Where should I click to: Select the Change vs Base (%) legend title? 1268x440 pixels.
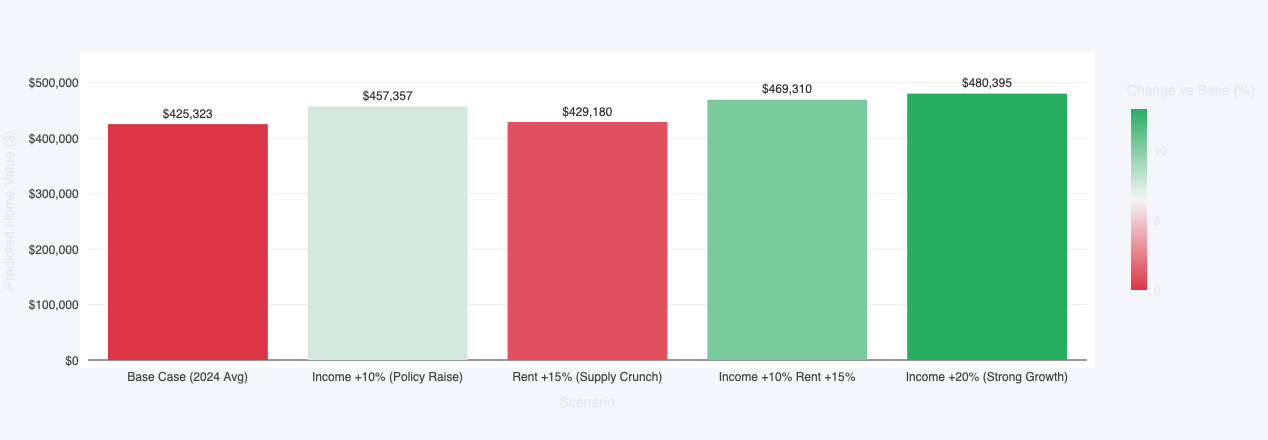point(1190,90)
